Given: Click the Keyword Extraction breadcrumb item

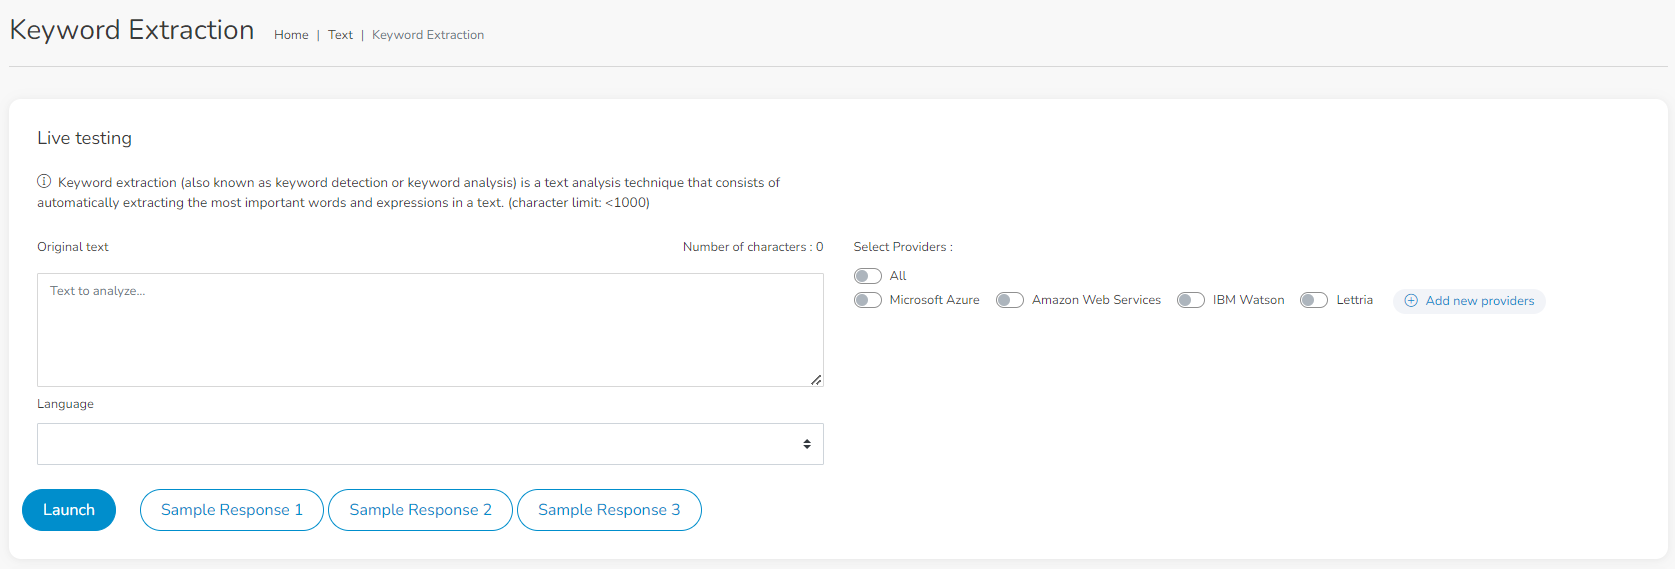Looking at the screenshot, I should [428, 35].
